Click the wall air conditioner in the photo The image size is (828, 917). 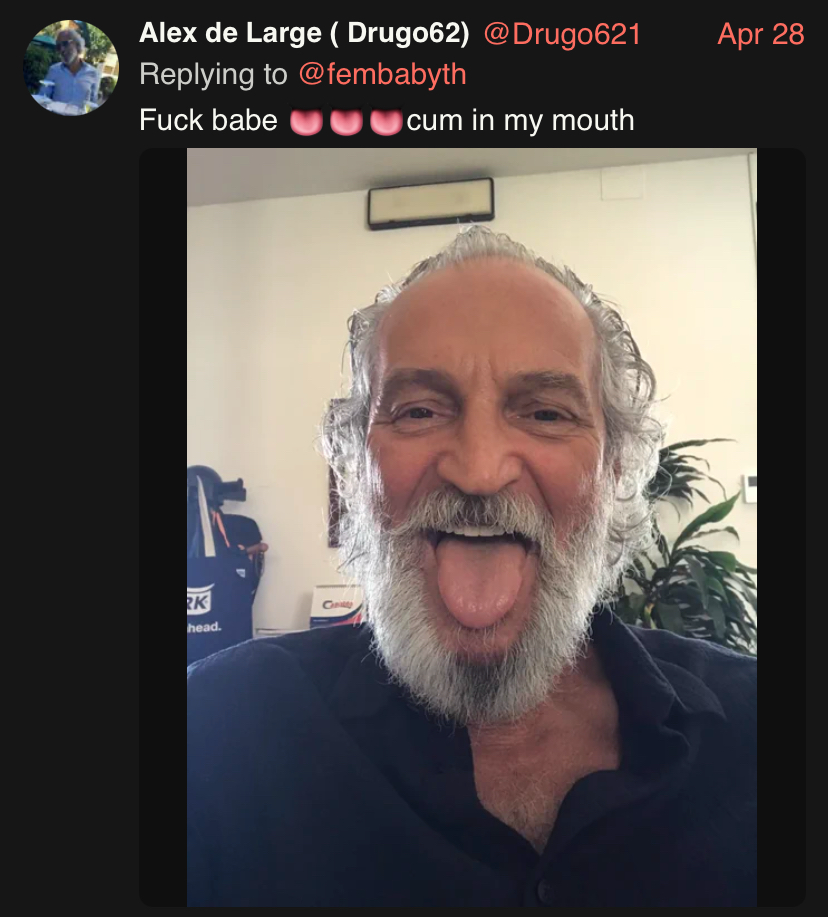click(431, 203)
